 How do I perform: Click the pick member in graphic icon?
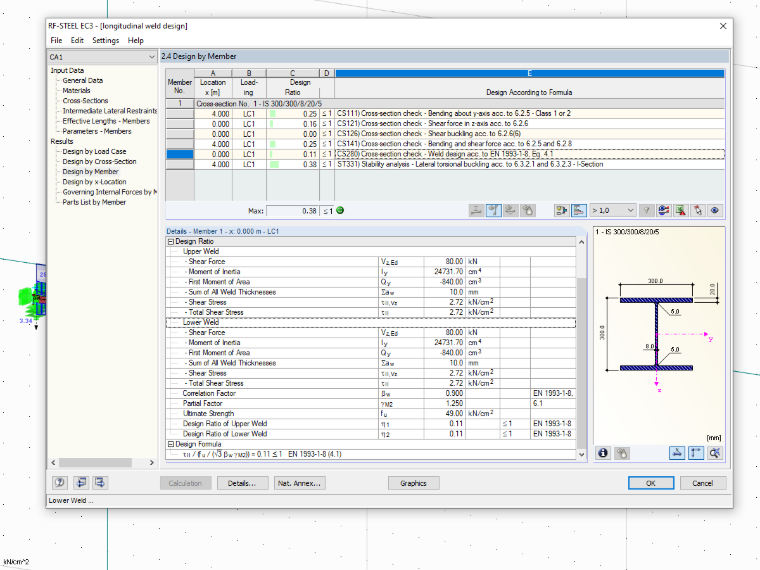[x=697, y=210]
